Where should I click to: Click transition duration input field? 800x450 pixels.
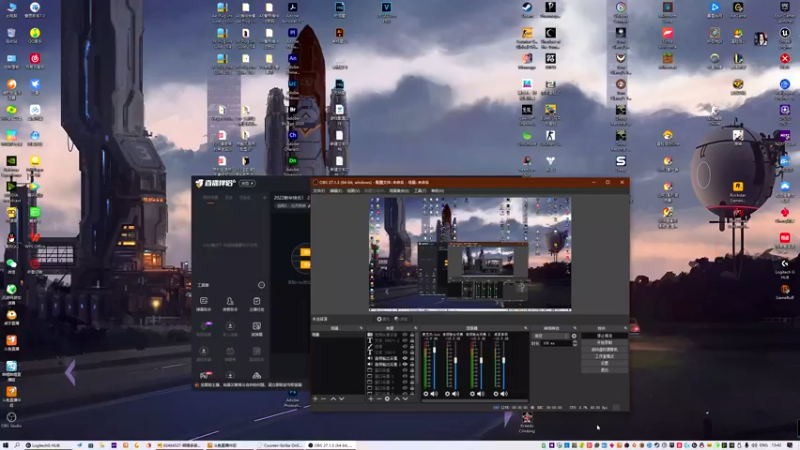point(556,343)
